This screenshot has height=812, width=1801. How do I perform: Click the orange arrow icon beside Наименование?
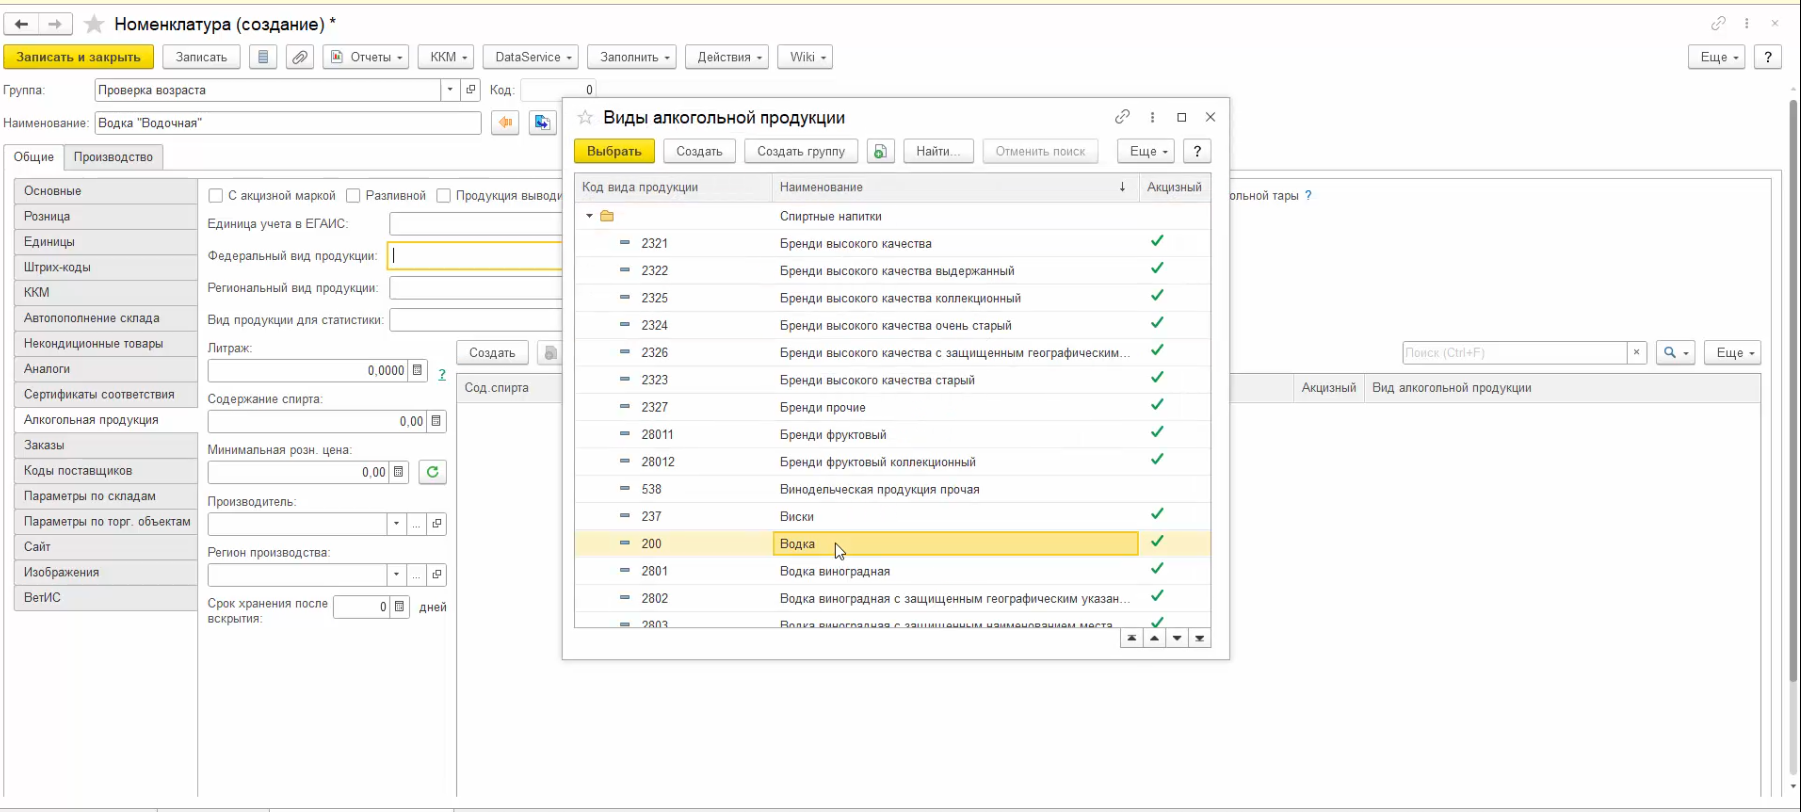pos(505,123)
